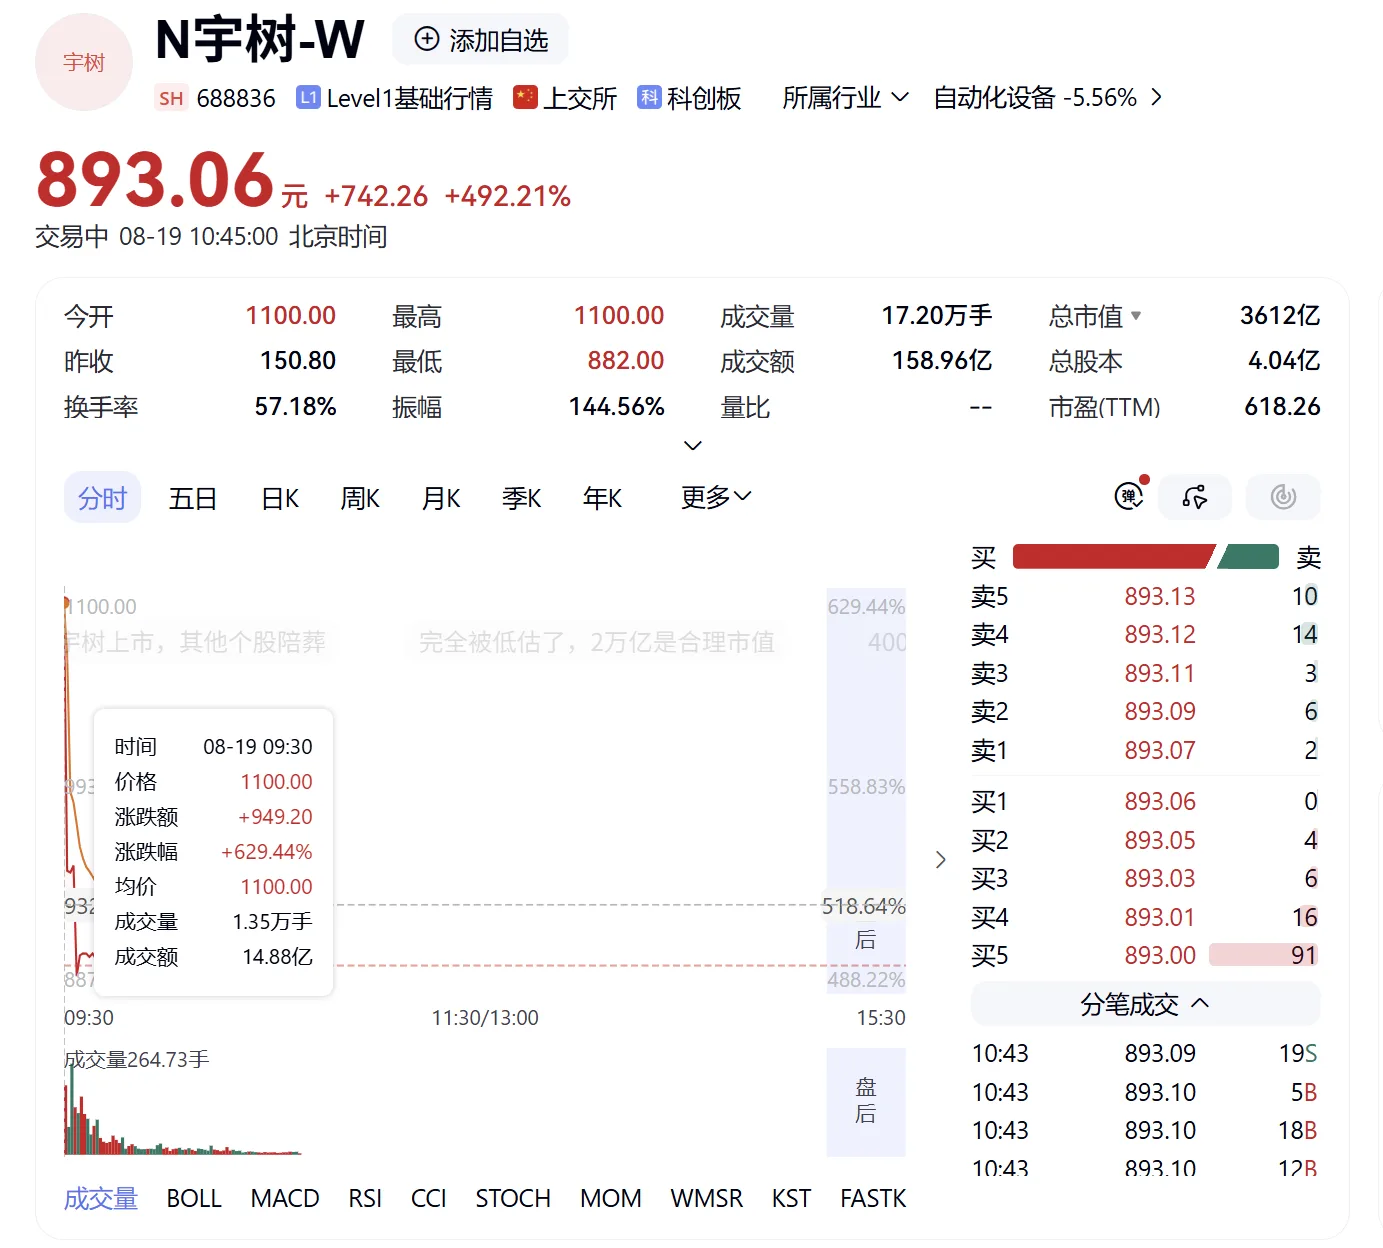The height and width of the screenshot is (1248, 1383).
Task: Select the RSI indicator
Action: click(365, 1198)
